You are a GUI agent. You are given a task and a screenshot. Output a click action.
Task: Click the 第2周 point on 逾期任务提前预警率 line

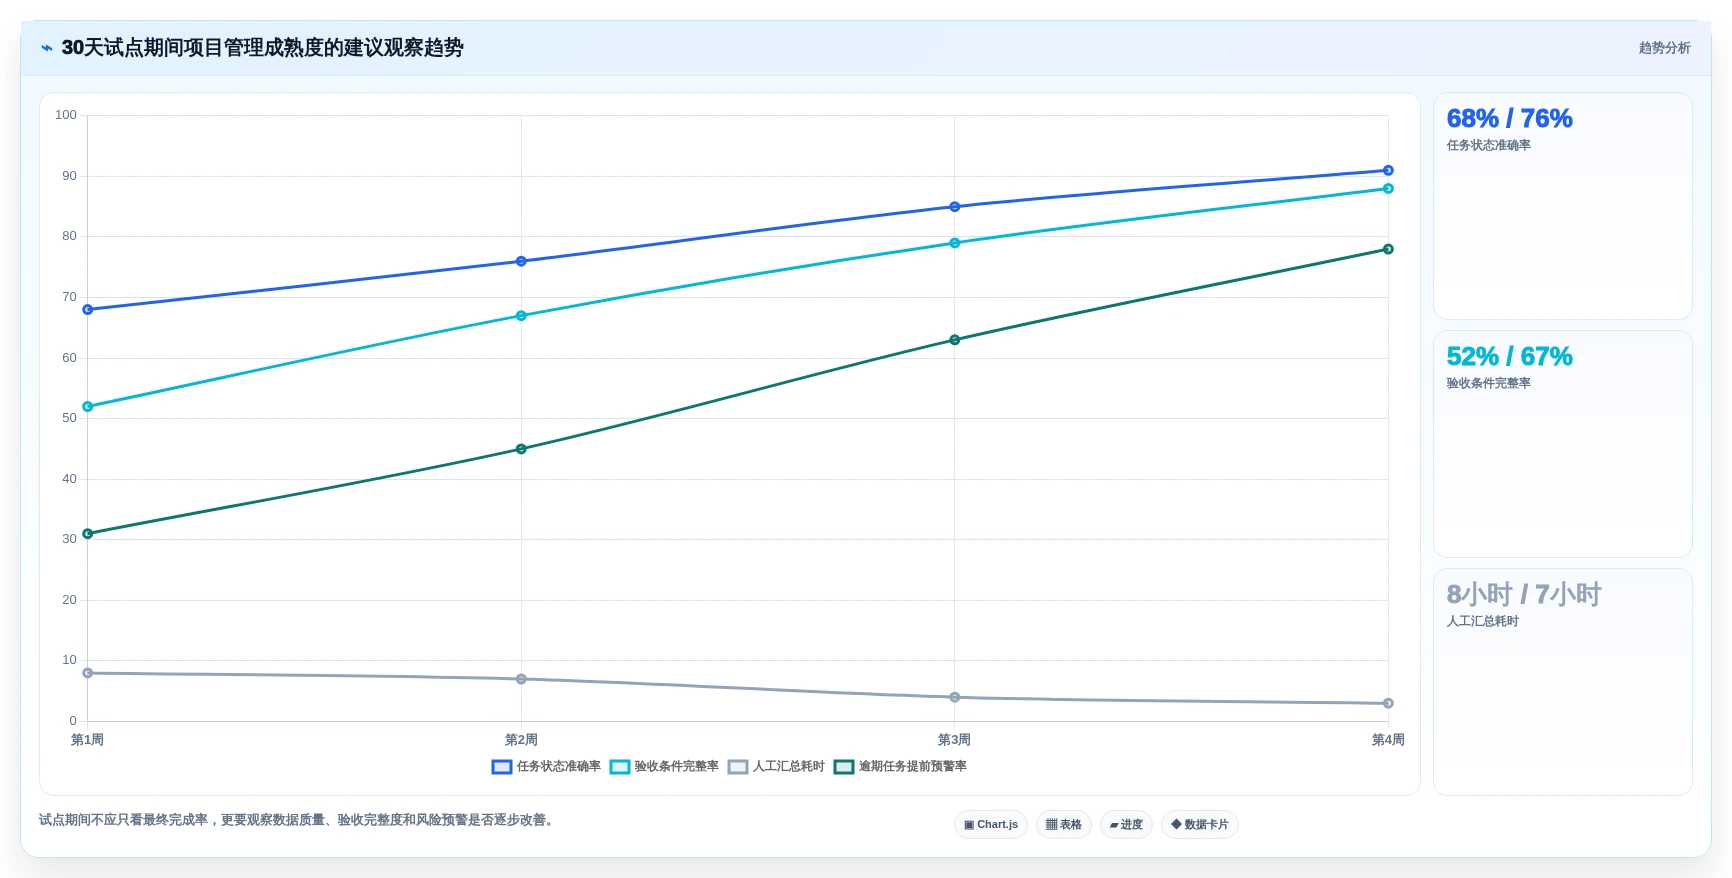(x=521, y=449)
